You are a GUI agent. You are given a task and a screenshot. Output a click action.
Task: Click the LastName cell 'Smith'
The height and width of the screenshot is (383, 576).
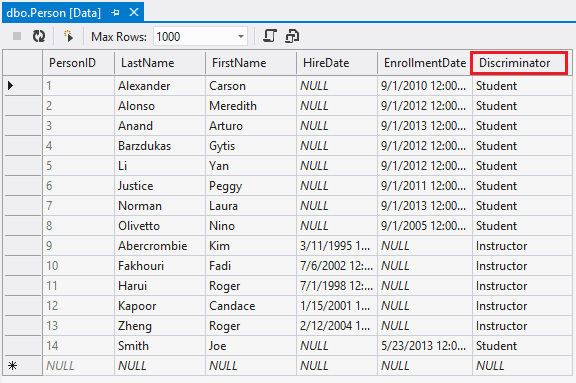click(160, 346)
